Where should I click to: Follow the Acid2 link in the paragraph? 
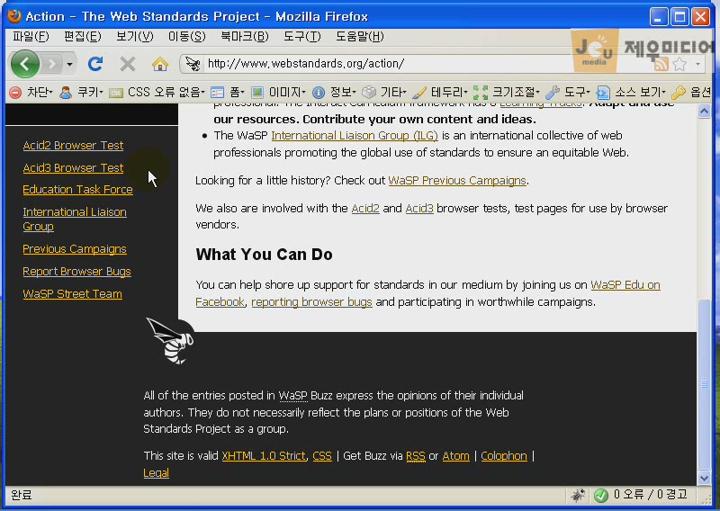366,208
